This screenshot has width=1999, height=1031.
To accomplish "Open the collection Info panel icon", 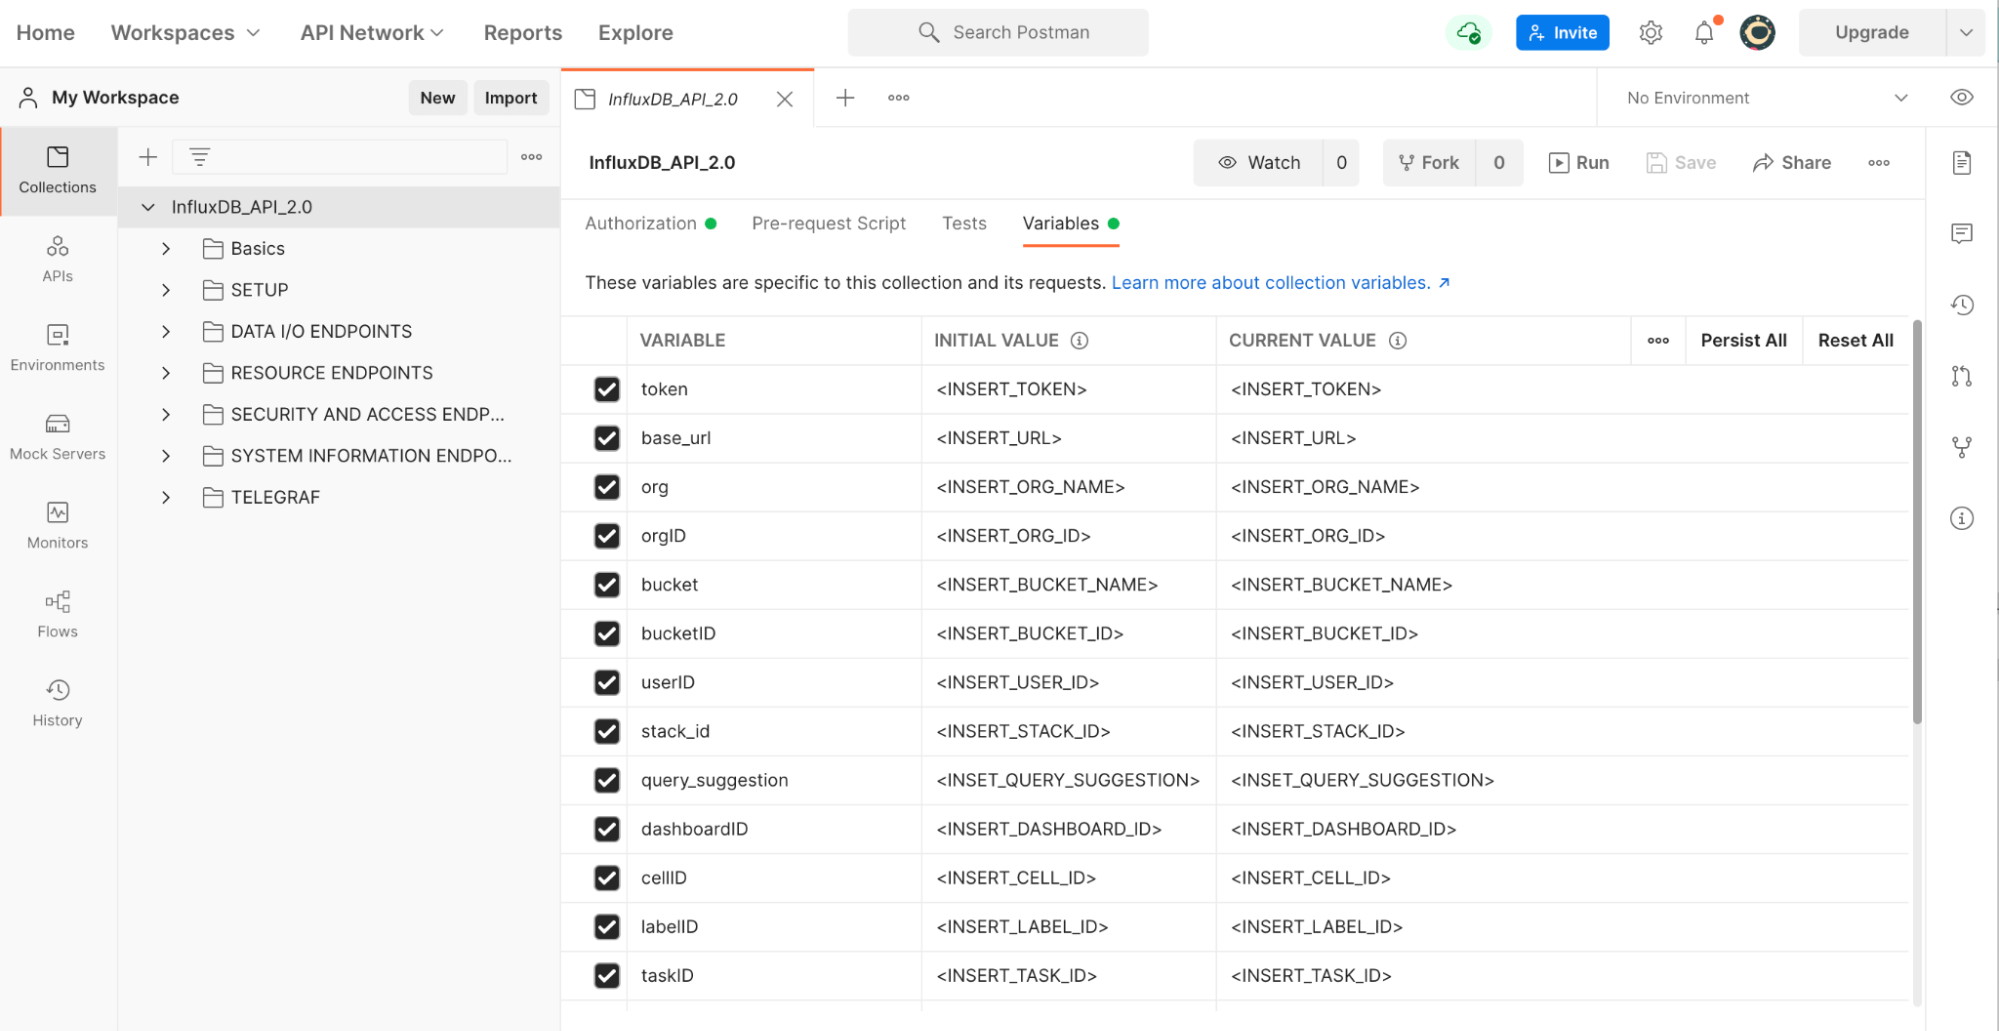I will 1962,517.
